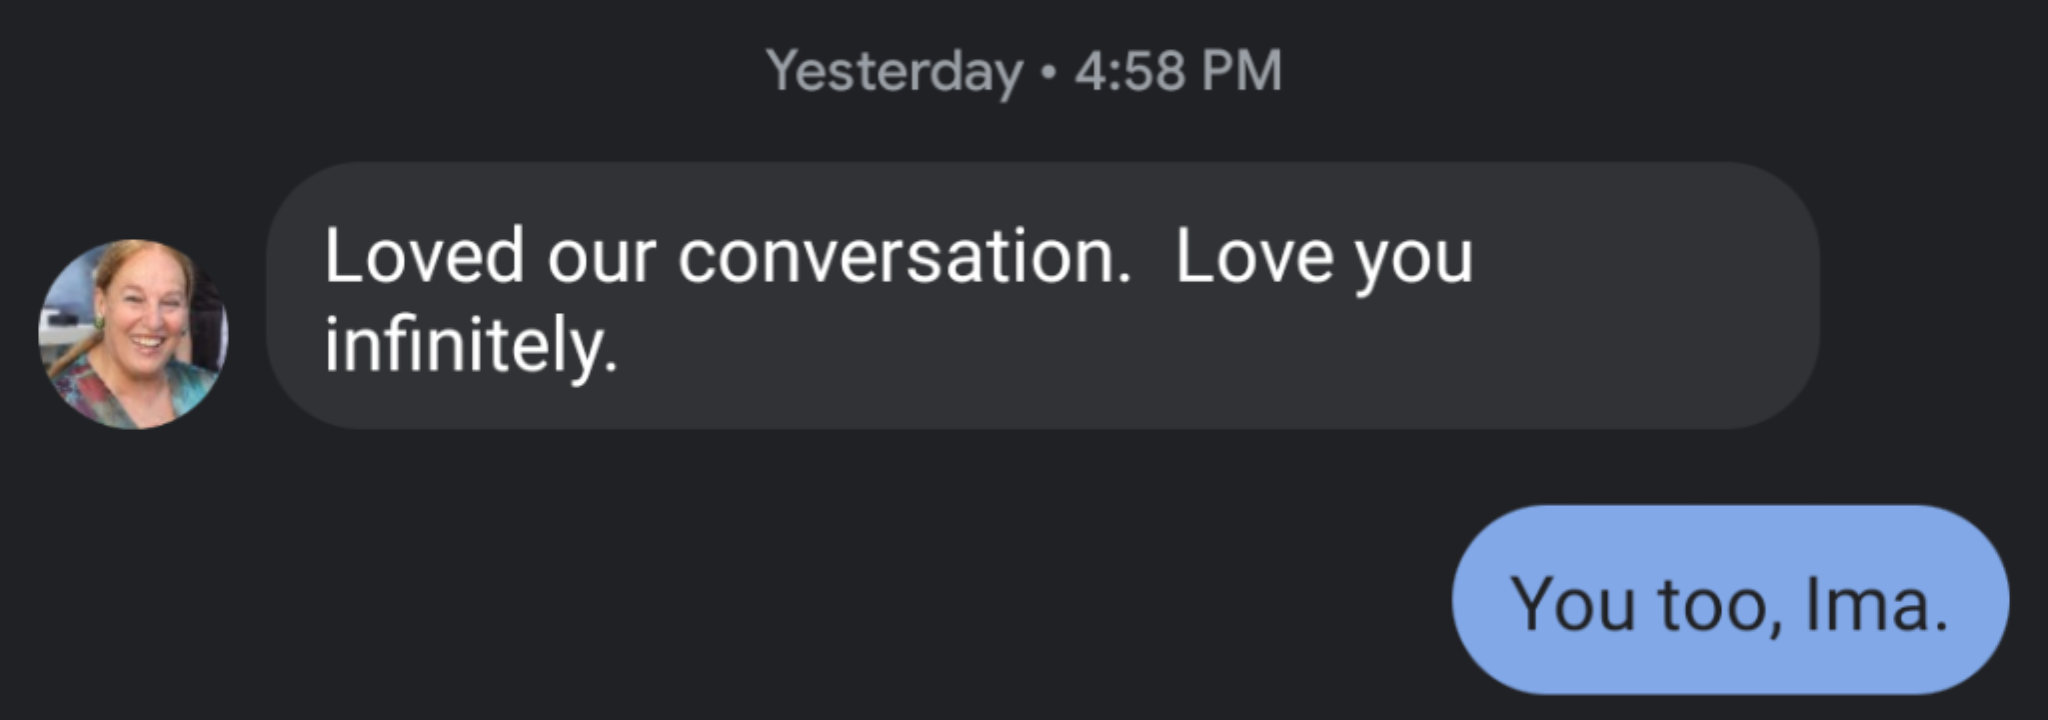Click the word 'Yesterday' in the header
Image resolution: width=2048 pixels, height=720 pixels.
894,73
